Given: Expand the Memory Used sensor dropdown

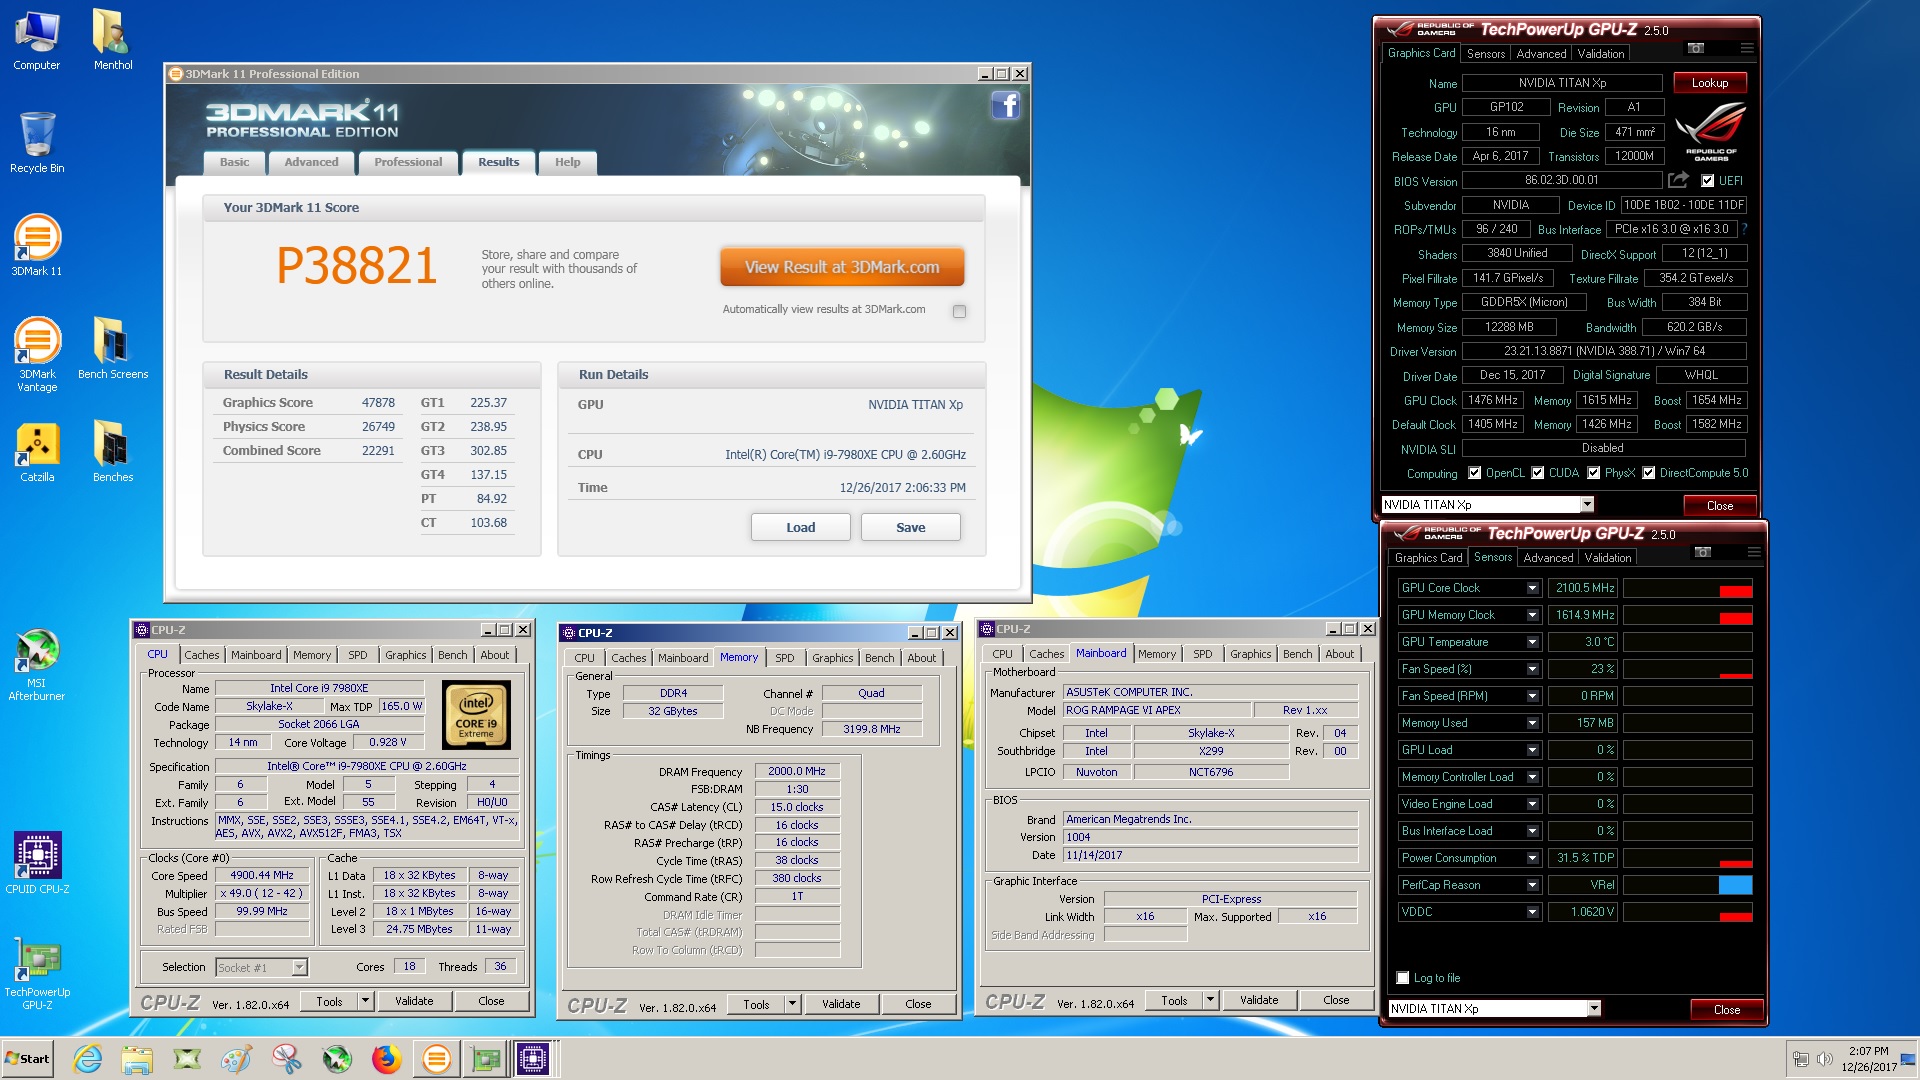Looking at the screenshot, I should point(1532,723).
